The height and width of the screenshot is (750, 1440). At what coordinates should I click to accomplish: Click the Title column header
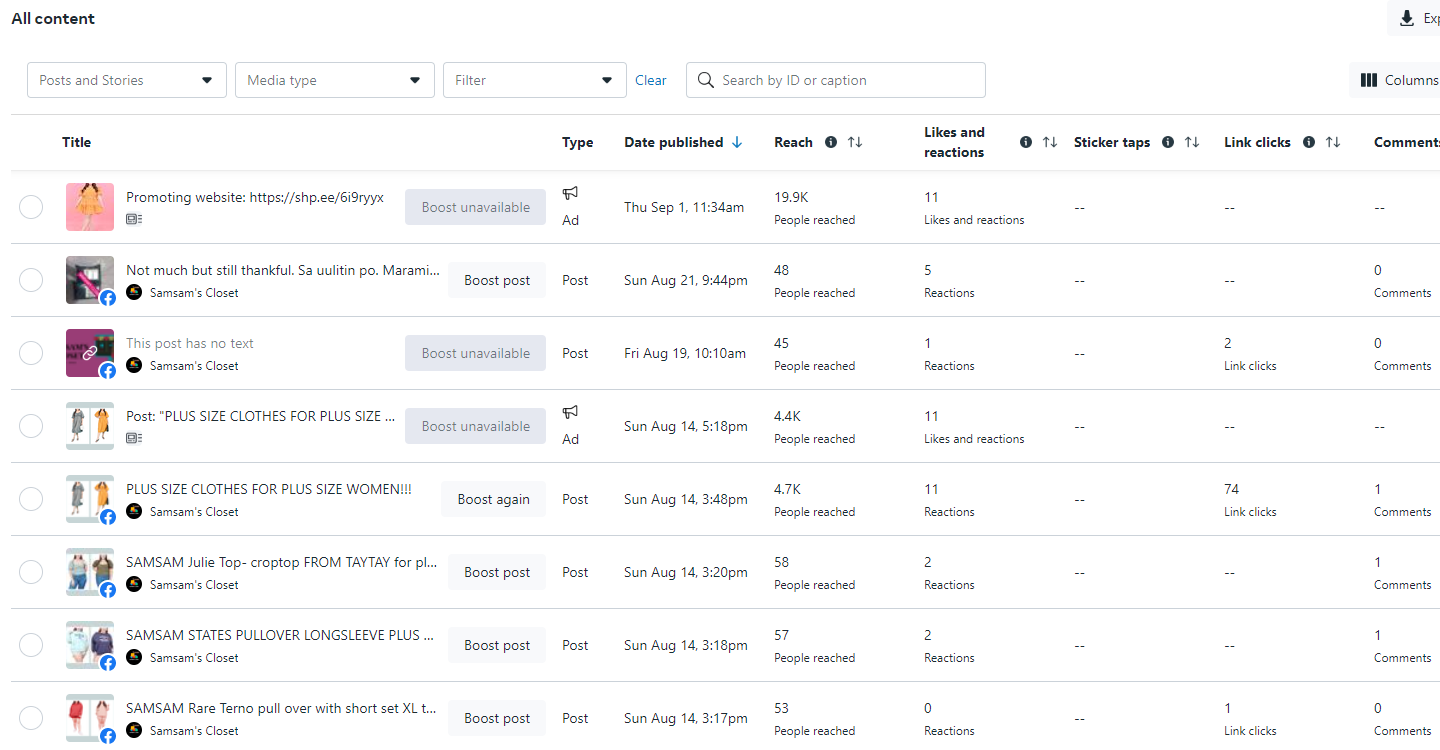coord(76,142)
